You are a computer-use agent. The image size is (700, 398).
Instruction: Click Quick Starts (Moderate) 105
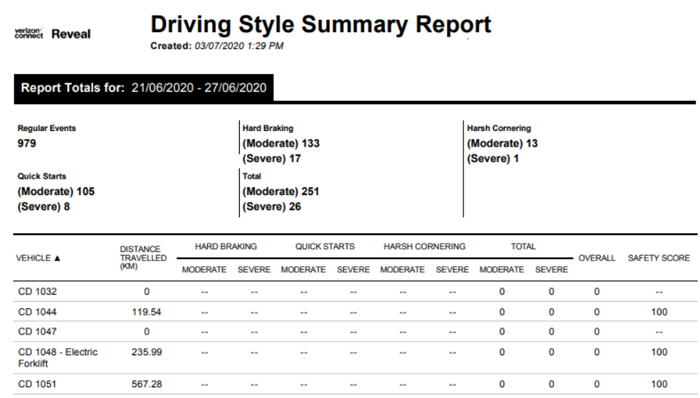(x=56, y=192)
